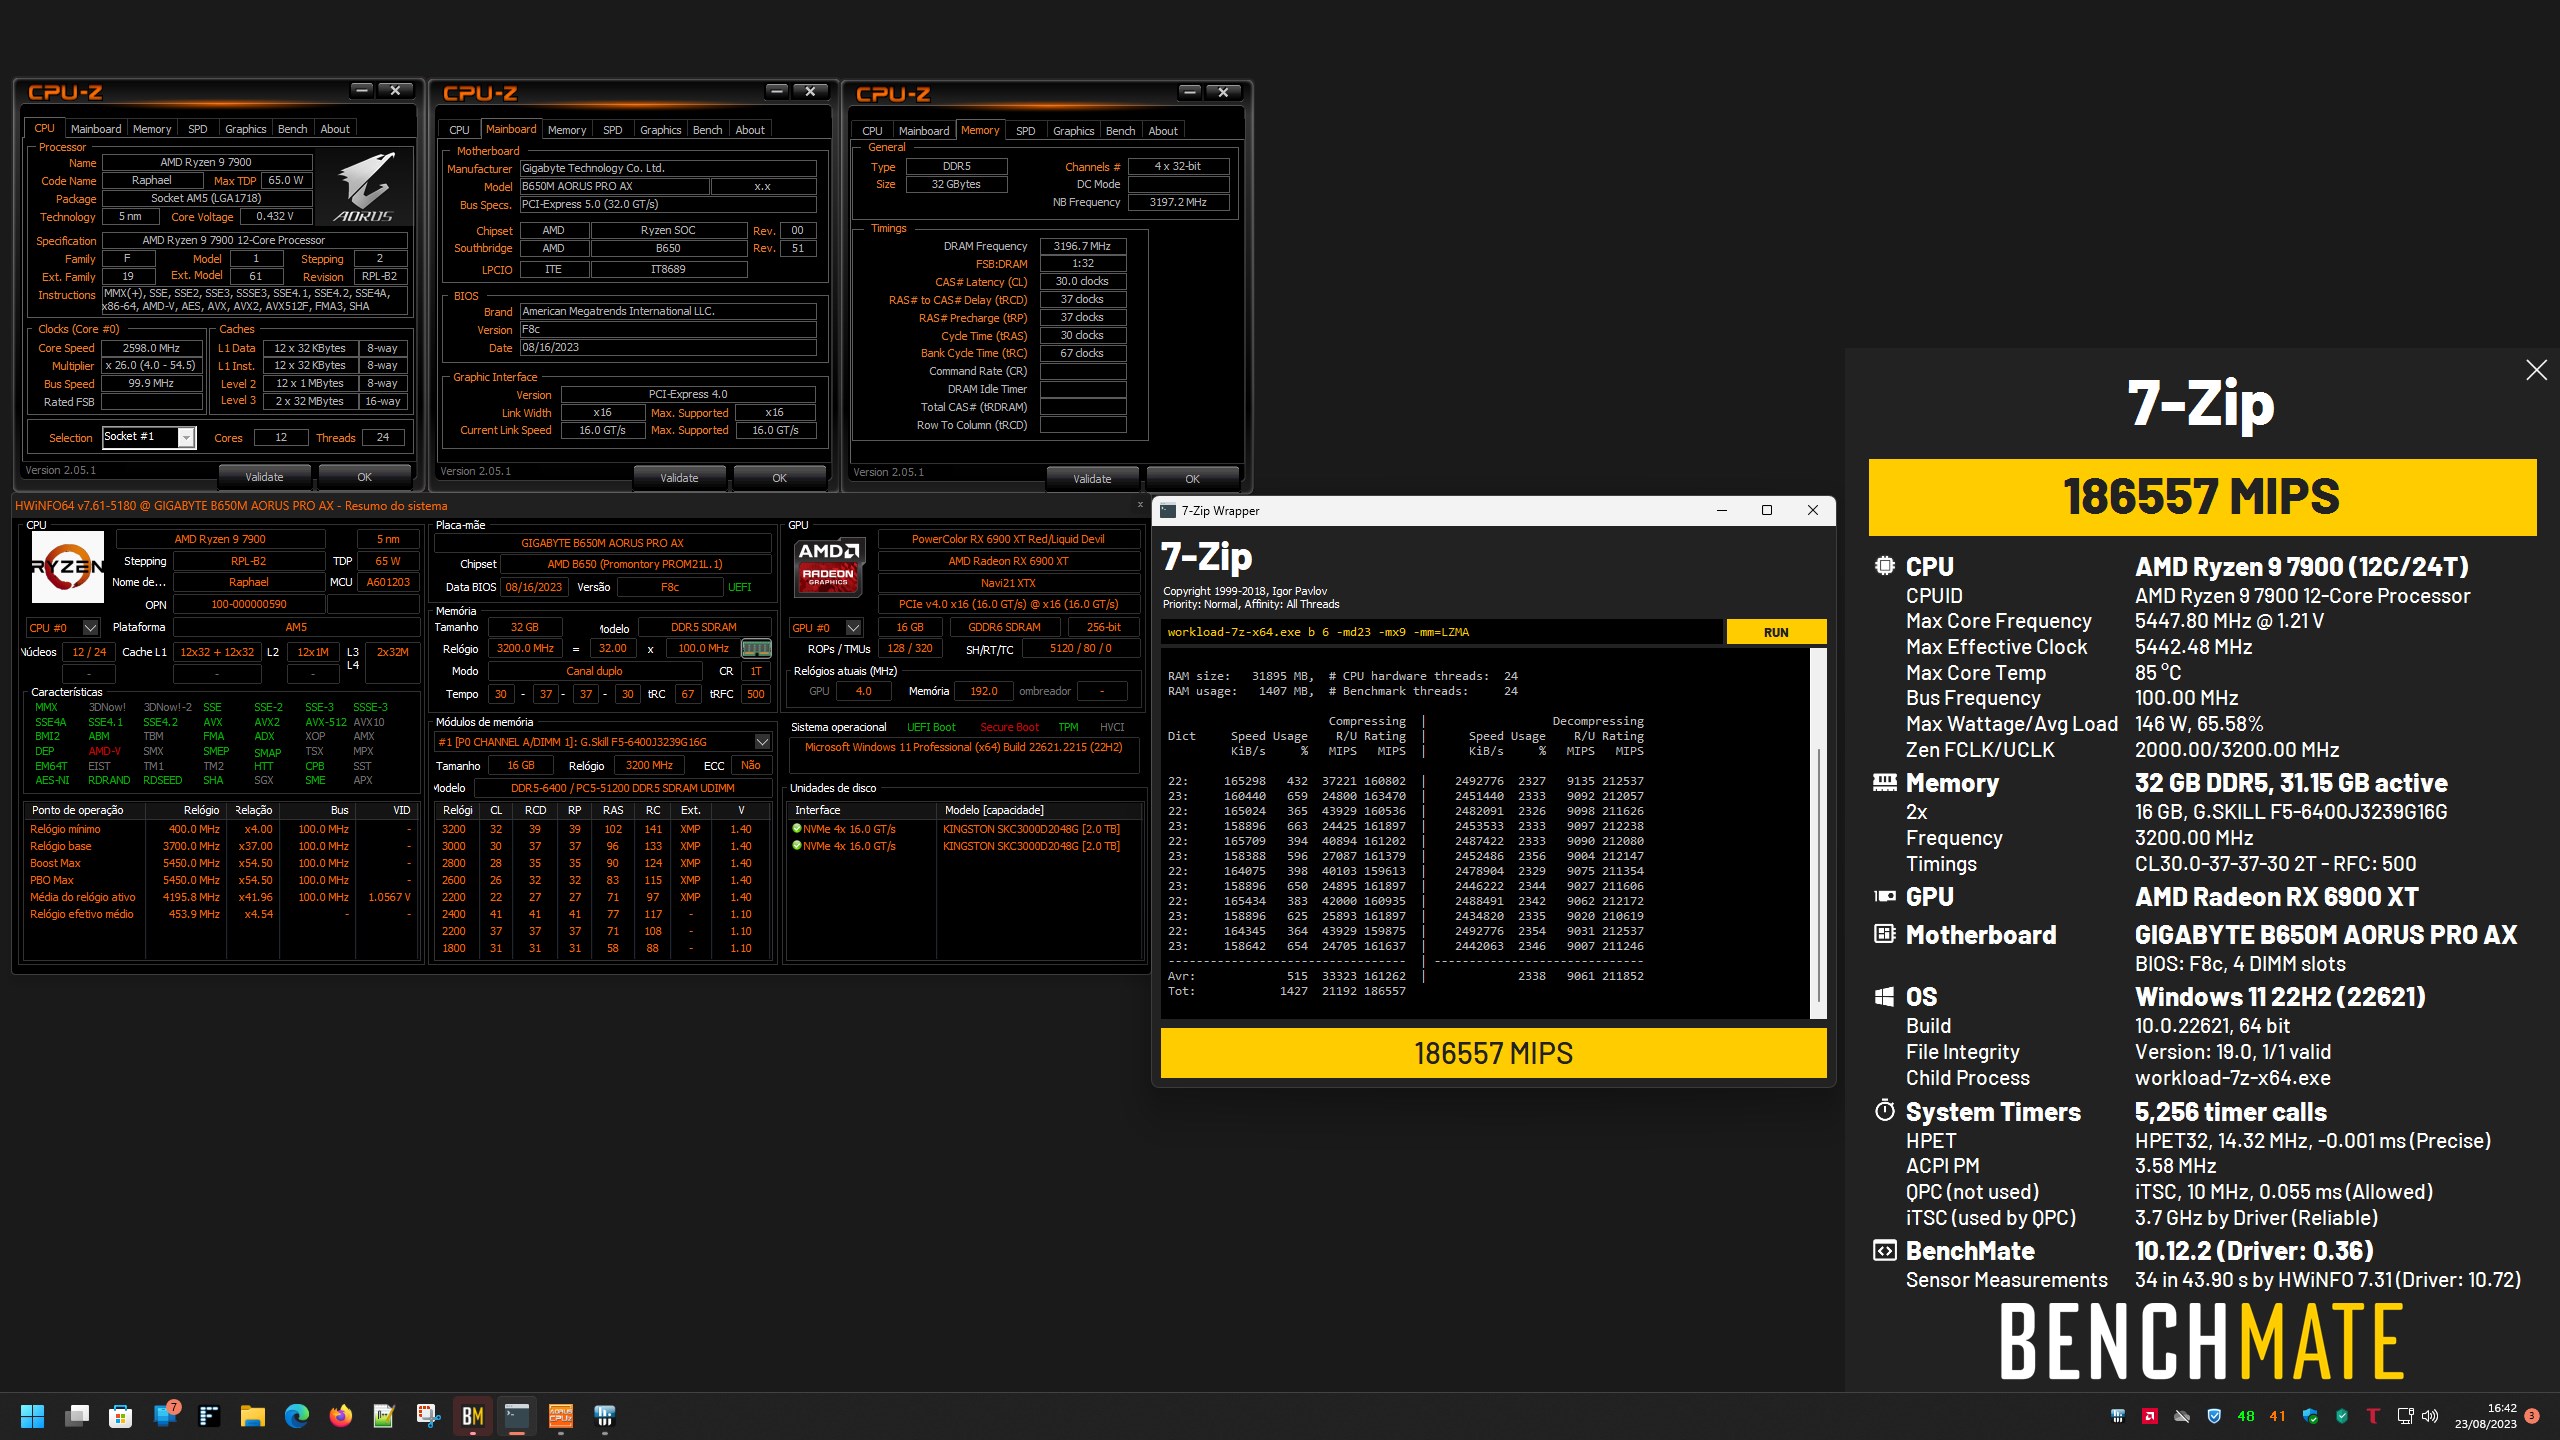Open Task View from the taskbar
Viewport: 2560px width, 1440px height.
(x=77, y=1416)
